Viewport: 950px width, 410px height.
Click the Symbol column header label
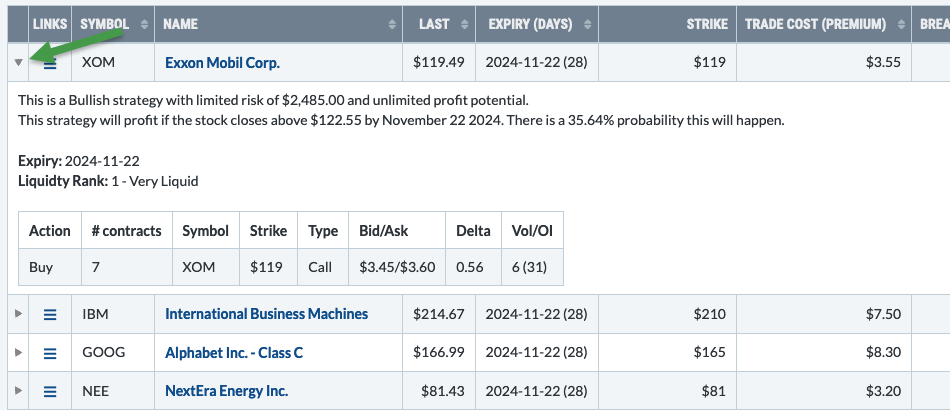point(104,24)
